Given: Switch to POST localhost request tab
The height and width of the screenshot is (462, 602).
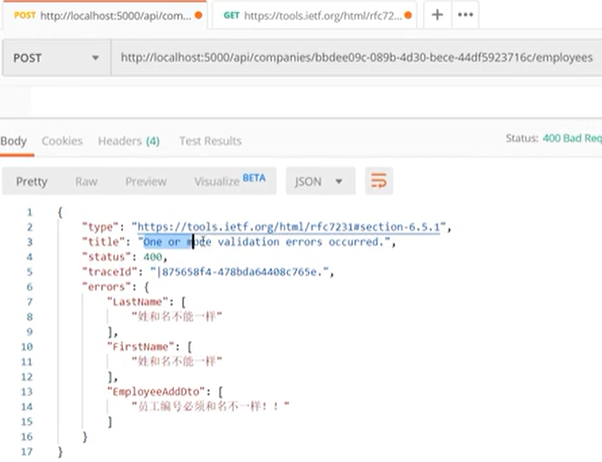Looking at the screenshot, I should (104, 15).
